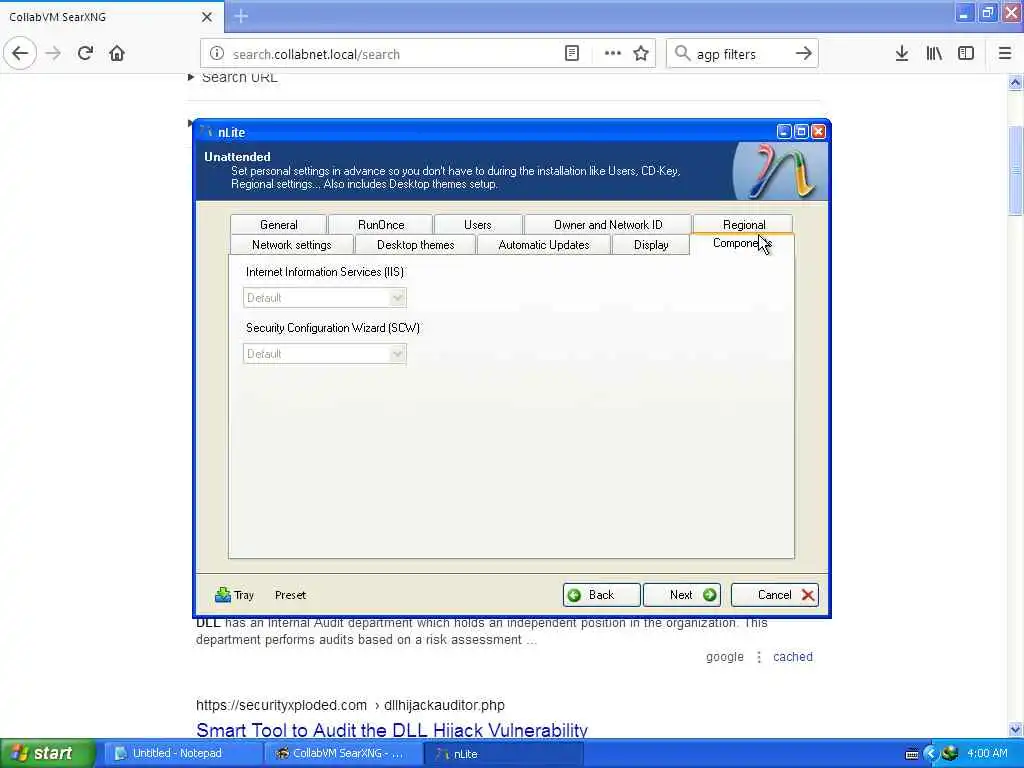Open Security Configuration Wizard dropdown
Image resolution: width=1024 pixels, height=768 pixels.
325,354
